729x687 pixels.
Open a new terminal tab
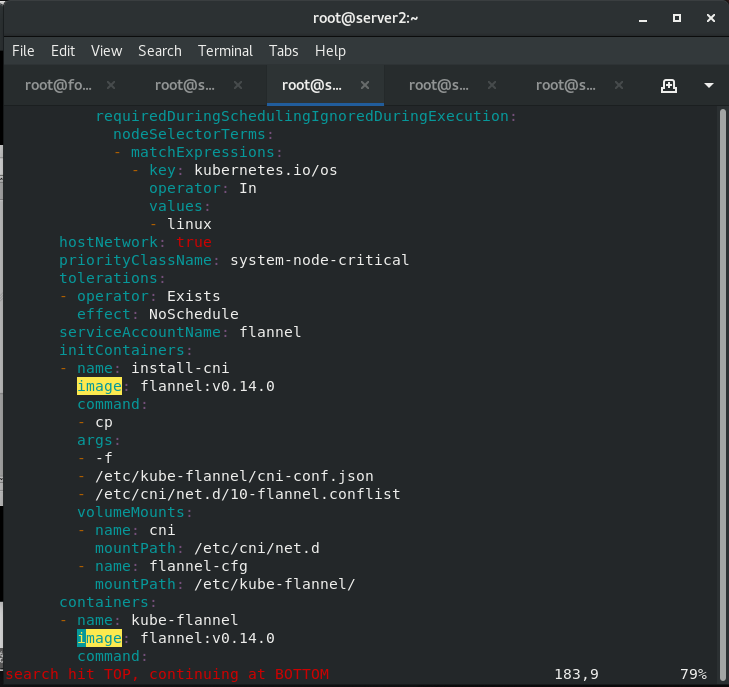[669, 86]
